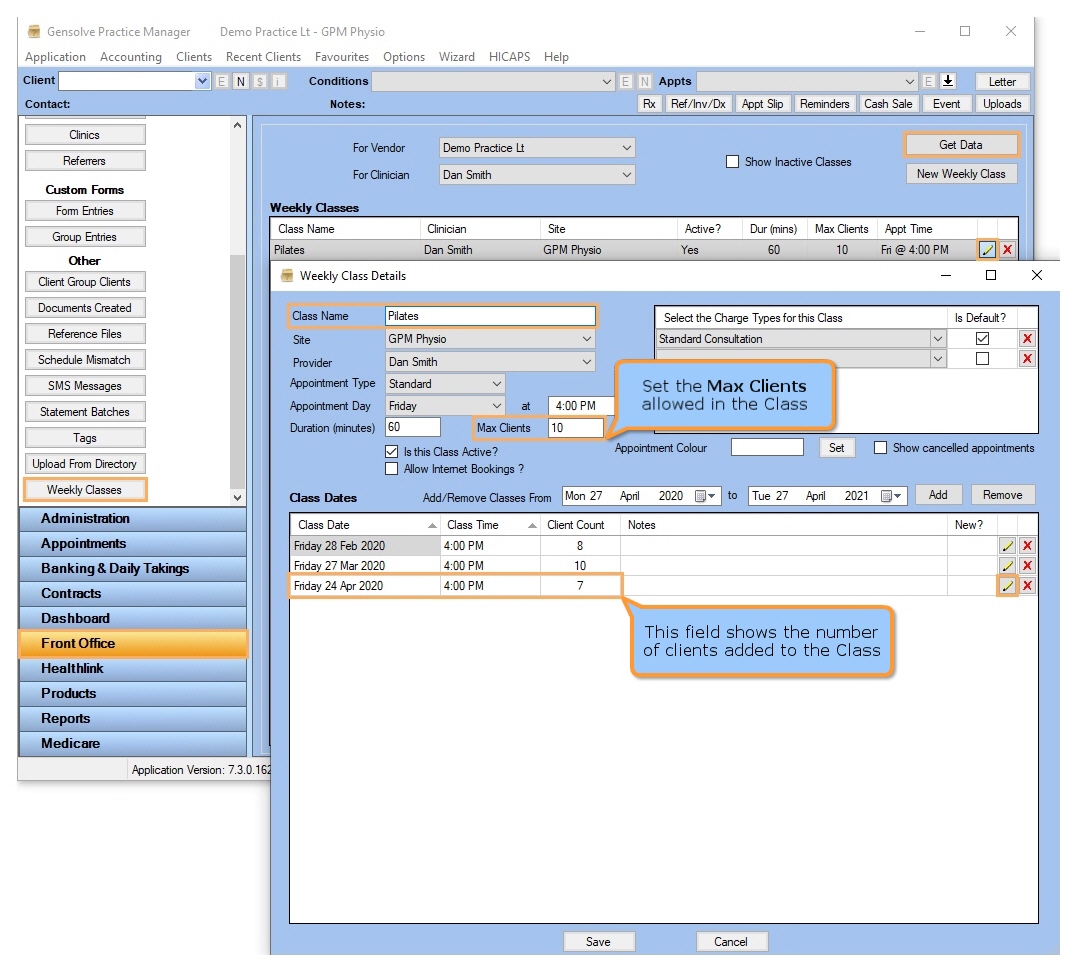Remove the Standard Consultation charge type
1076x968 pixels.
[1027, 339]
